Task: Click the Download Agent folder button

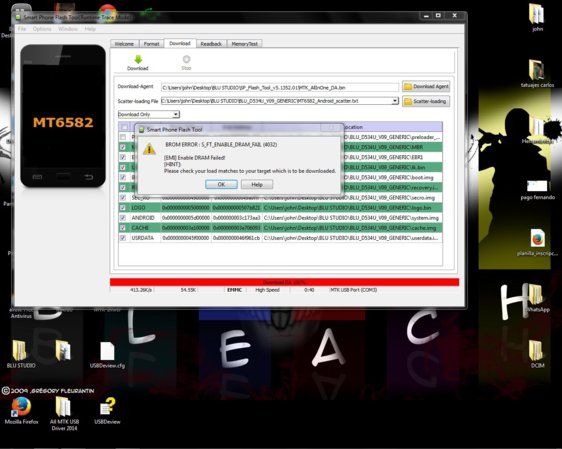Action: point(426,86)
